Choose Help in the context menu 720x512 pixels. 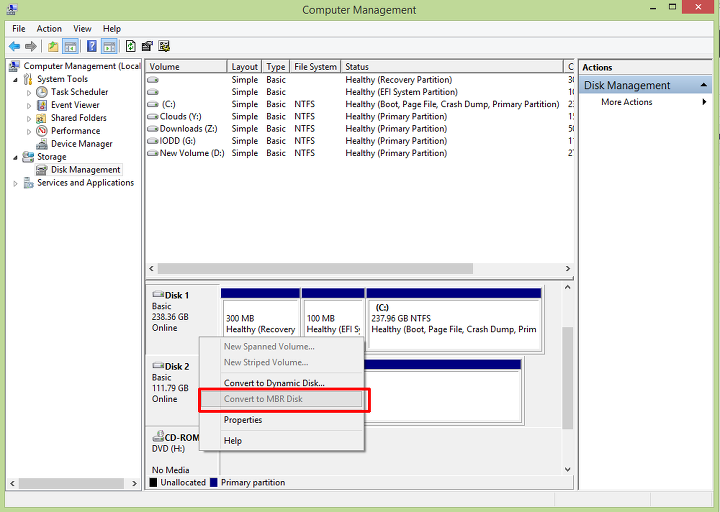pos(282,440)
